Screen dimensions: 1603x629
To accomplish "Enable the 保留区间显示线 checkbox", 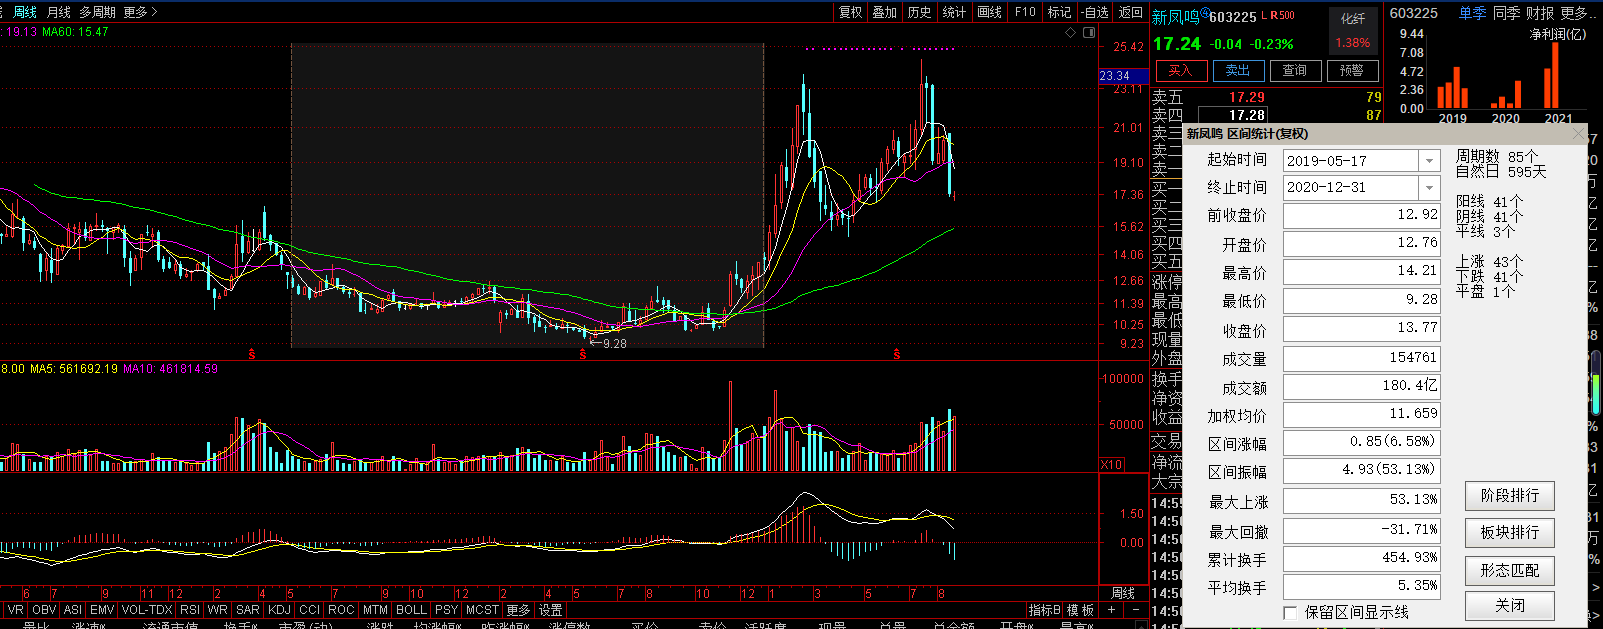I will point(1290,612).
